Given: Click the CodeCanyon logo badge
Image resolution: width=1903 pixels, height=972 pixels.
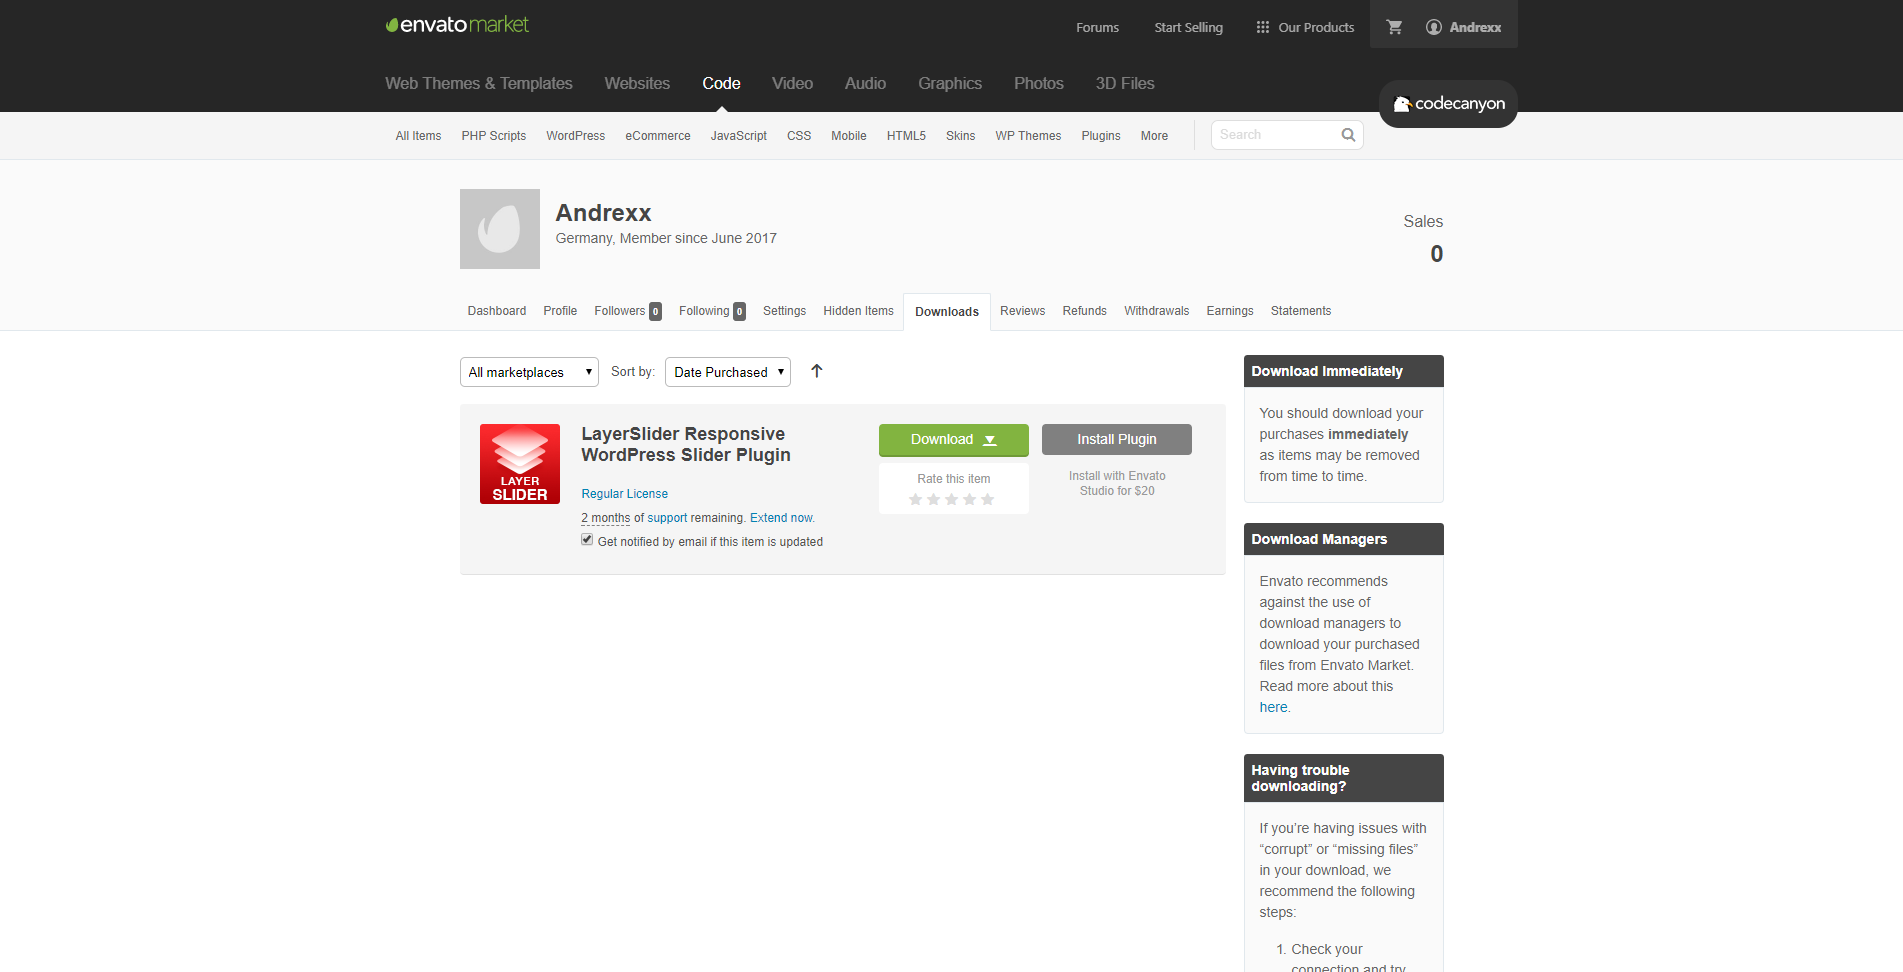Looking at the screenshot, I should [x=1448, y=104].
